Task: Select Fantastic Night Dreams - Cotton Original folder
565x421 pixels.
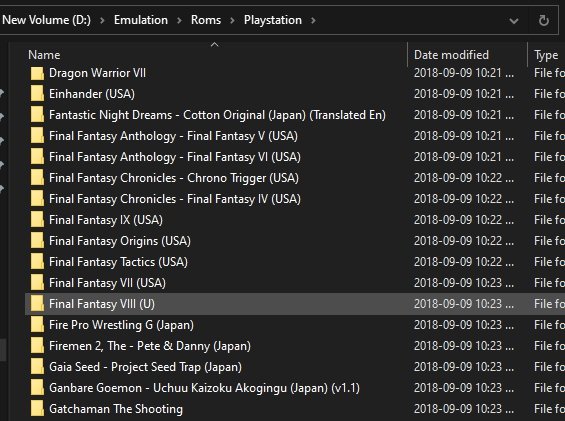Action: (x=217, y=115)
